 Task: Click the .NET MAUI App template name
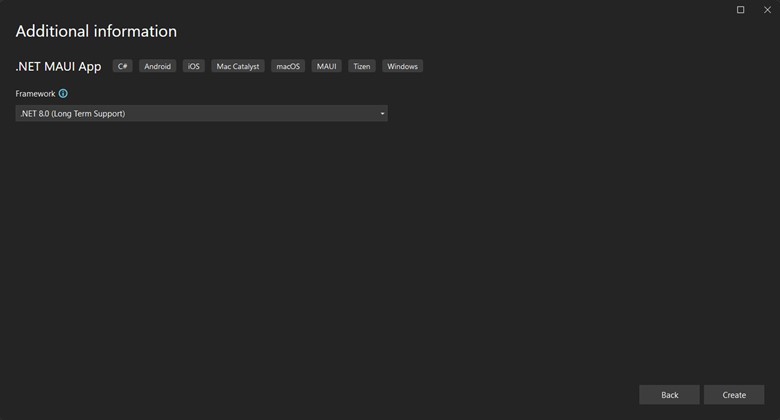[58, 67]
